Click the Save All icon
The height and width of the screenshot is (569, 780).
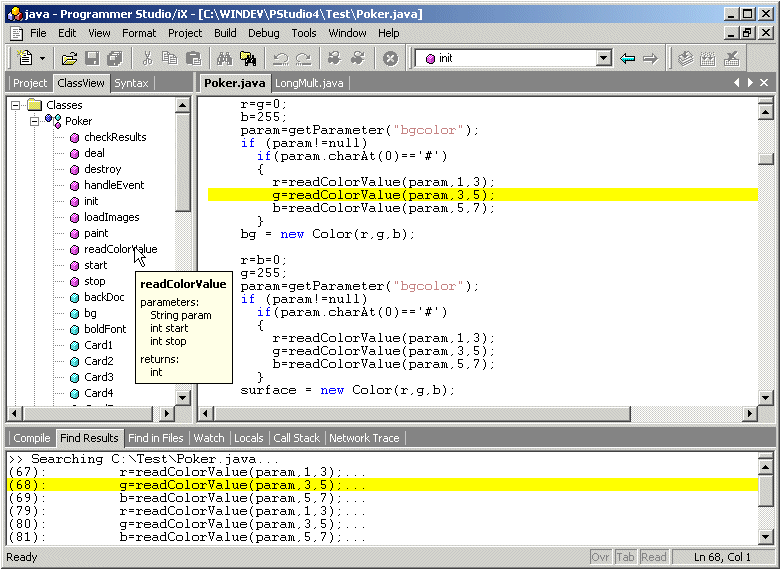pyautogui.click(x=115, y=59)
